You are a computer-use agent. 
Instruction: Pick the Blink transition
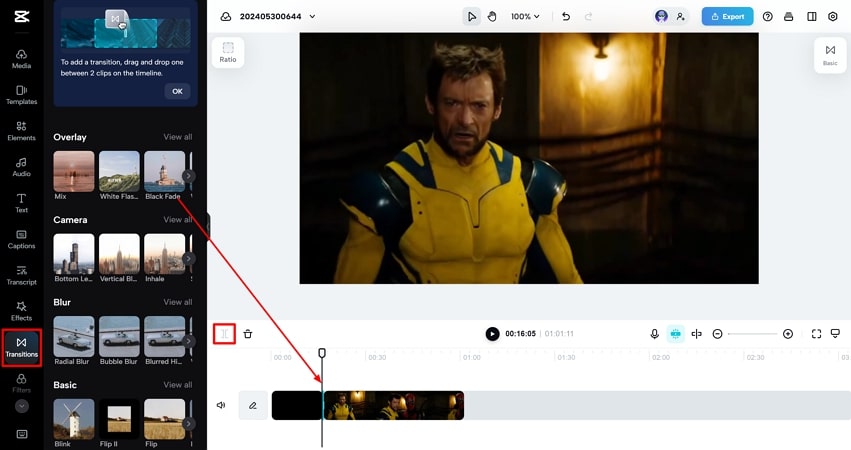(x=74, y=419)
